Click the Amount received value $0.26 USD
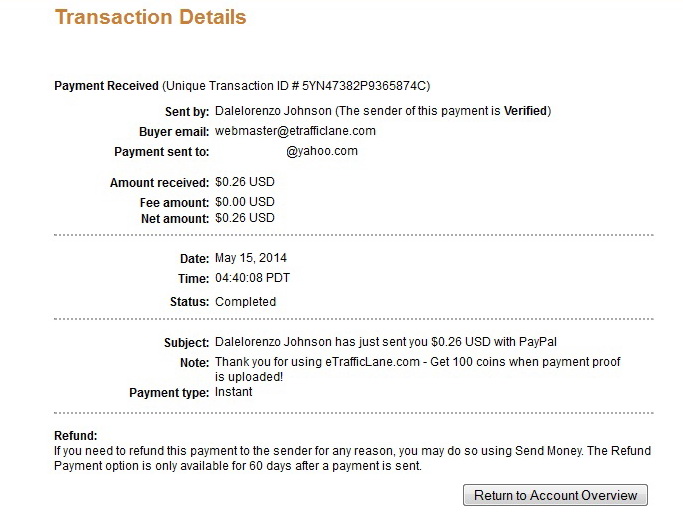Screen dimensions: 683x526 click(245, 182)
